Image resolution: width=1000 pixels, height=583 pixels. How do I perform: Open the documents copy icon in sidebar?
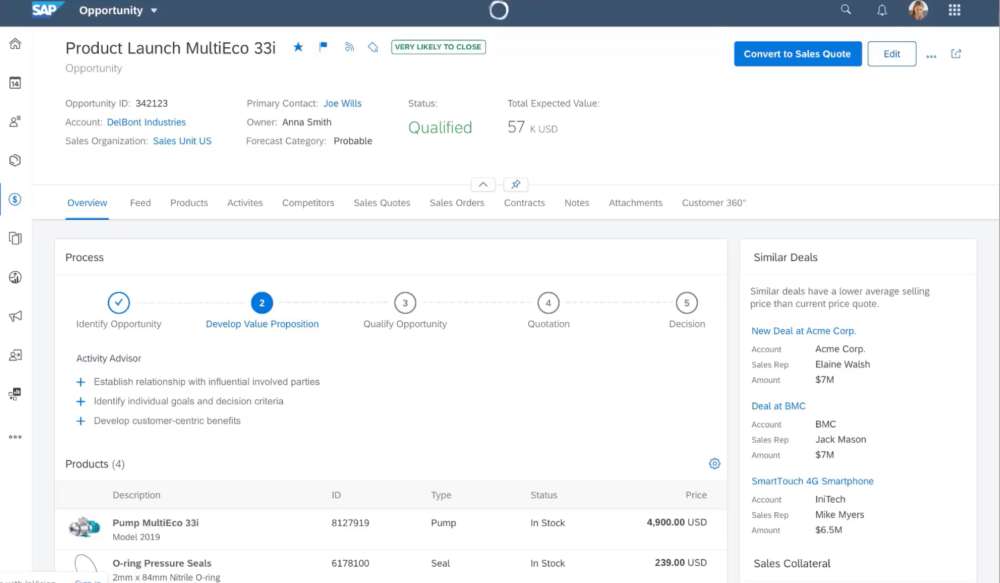[15, 239]
